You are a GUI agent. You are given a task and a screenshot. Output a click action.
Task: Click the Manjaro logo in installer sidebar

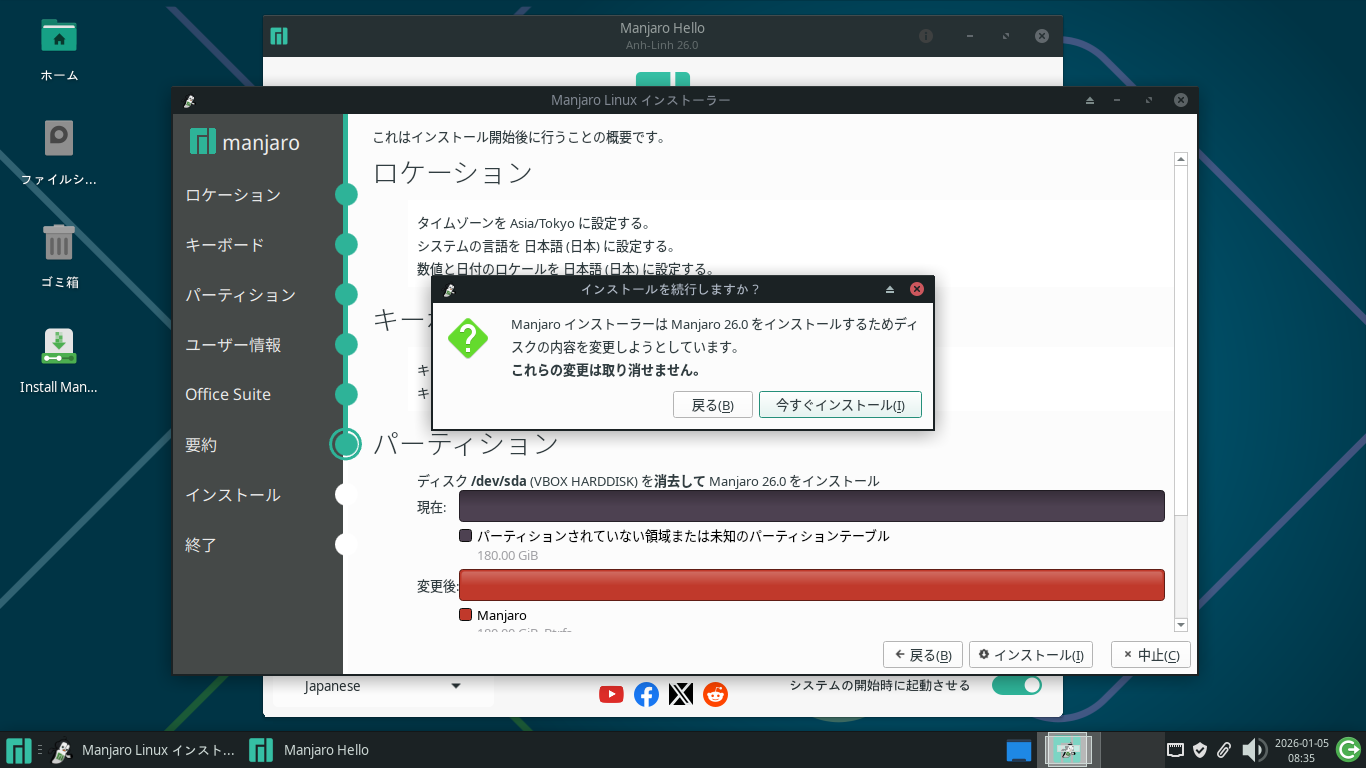click(244, 142)
